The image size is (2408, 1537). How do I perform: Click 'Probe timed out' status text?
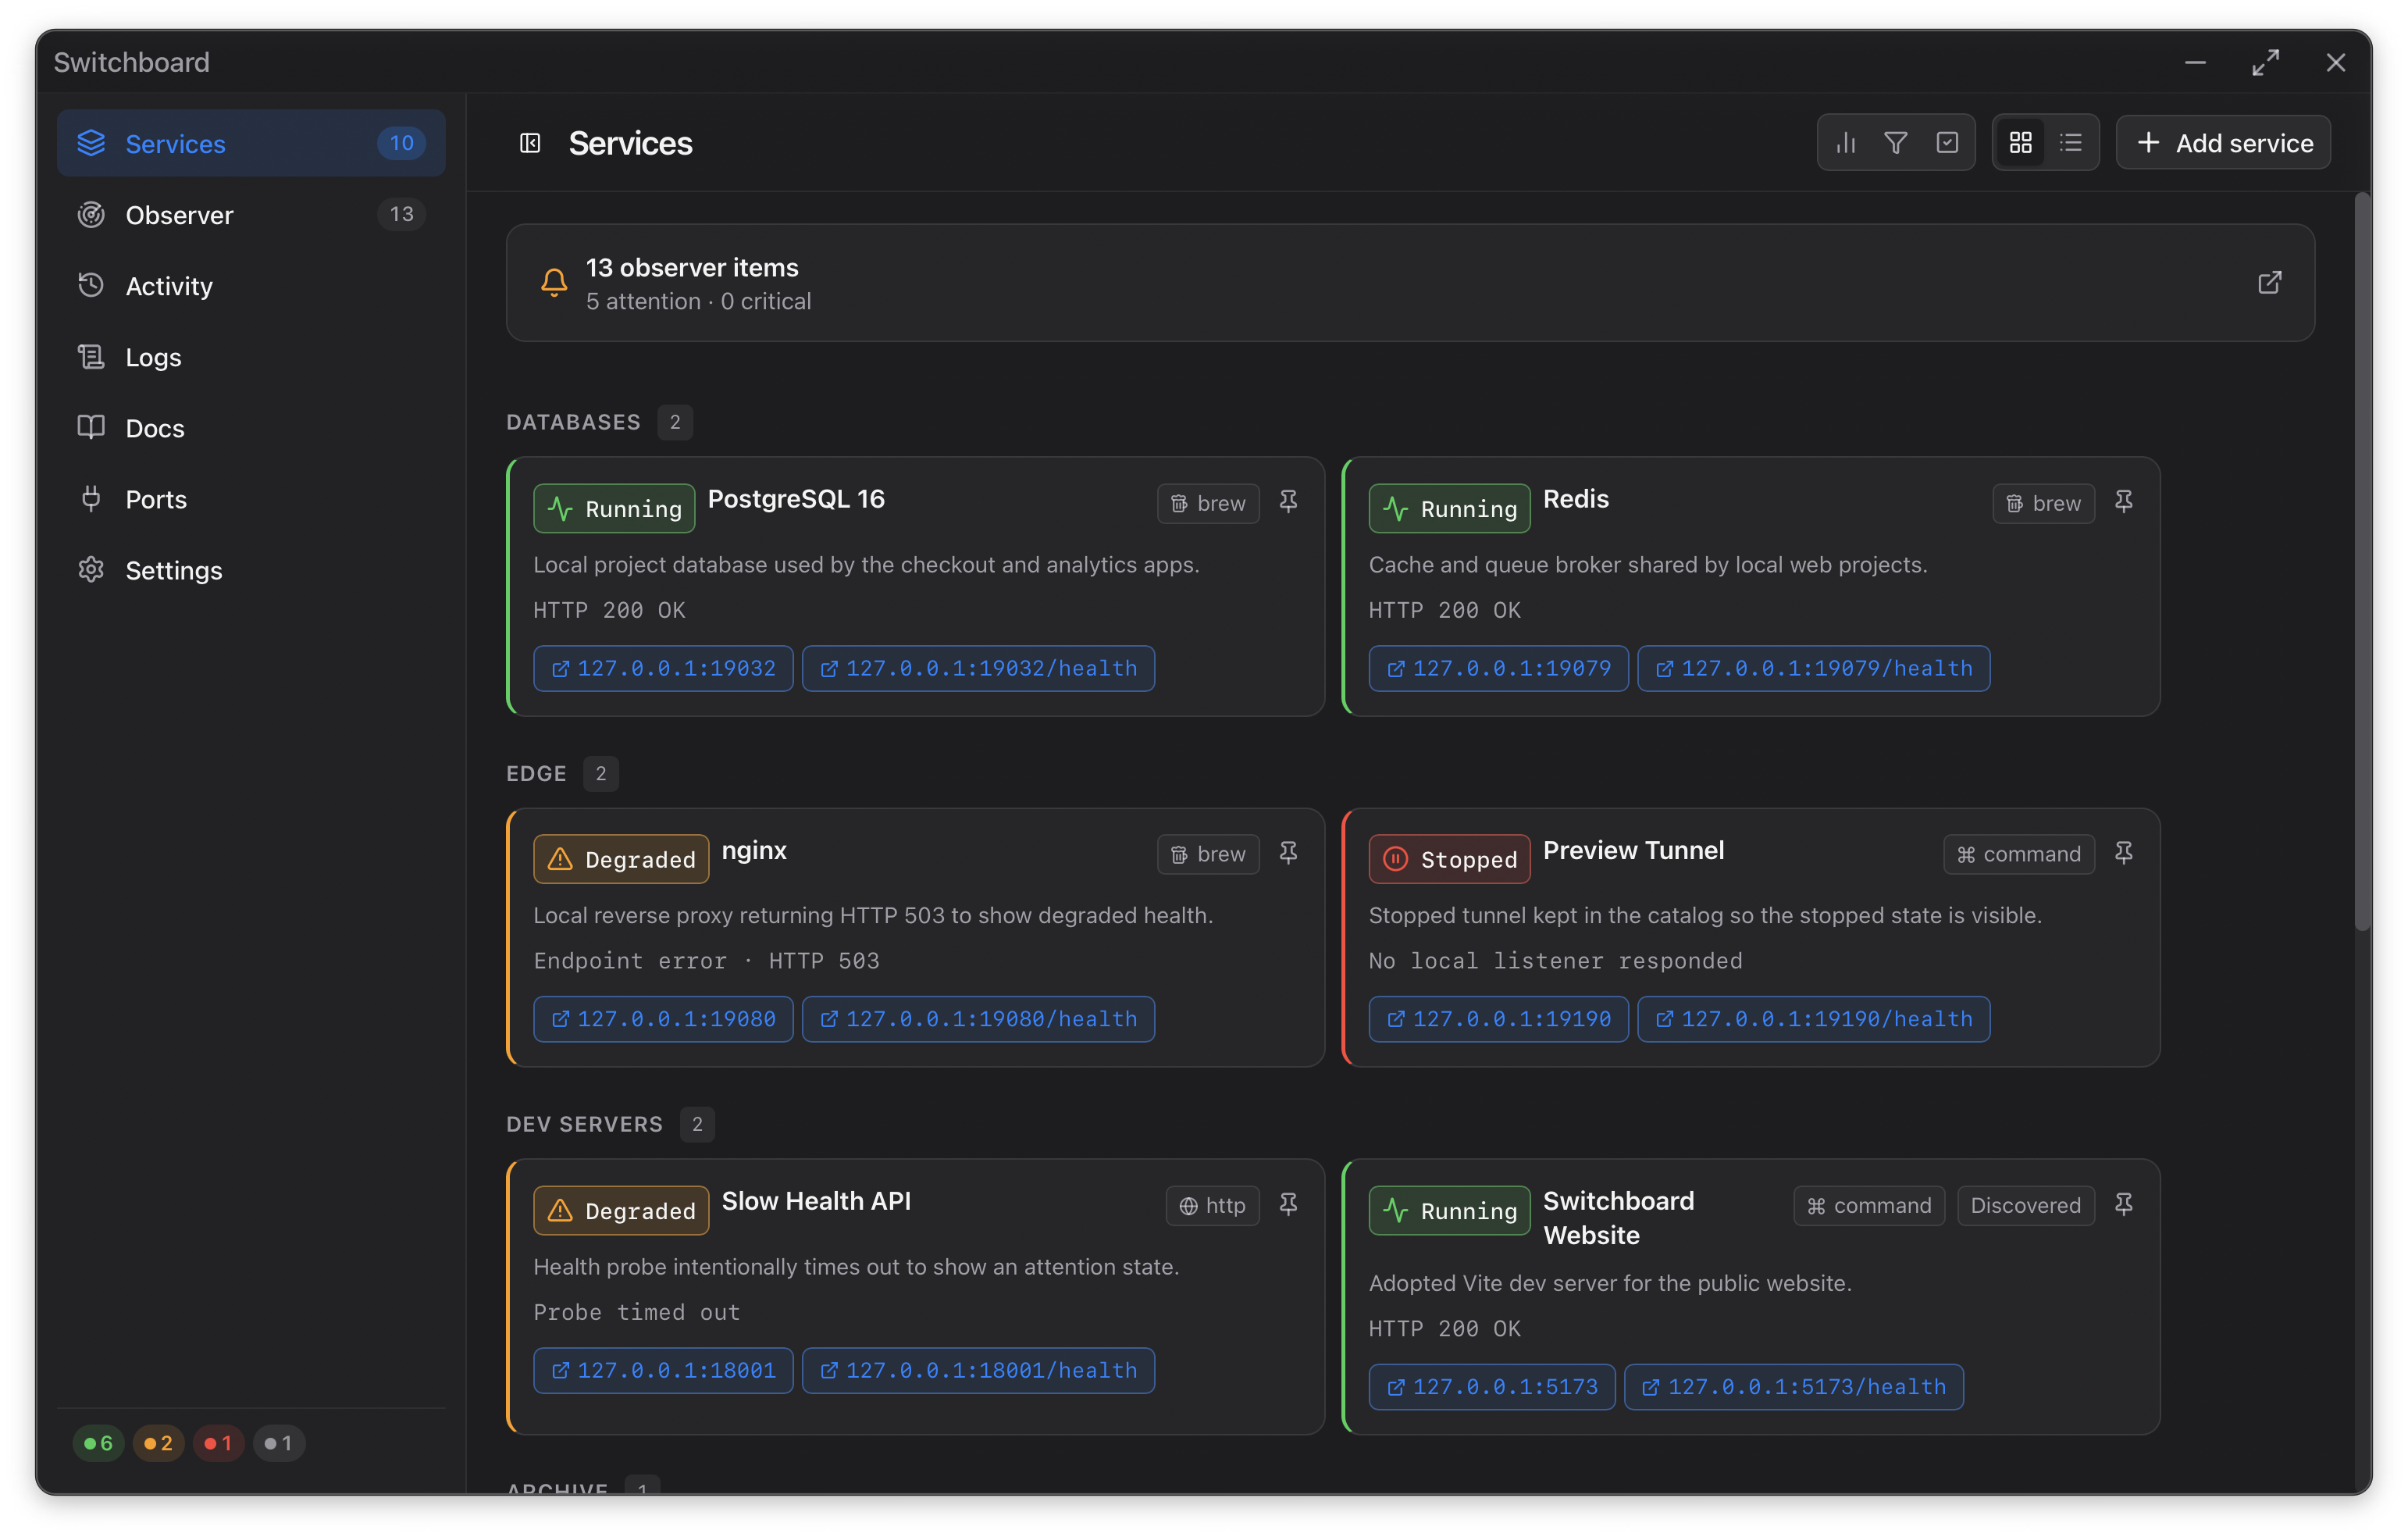(637, 1312)
